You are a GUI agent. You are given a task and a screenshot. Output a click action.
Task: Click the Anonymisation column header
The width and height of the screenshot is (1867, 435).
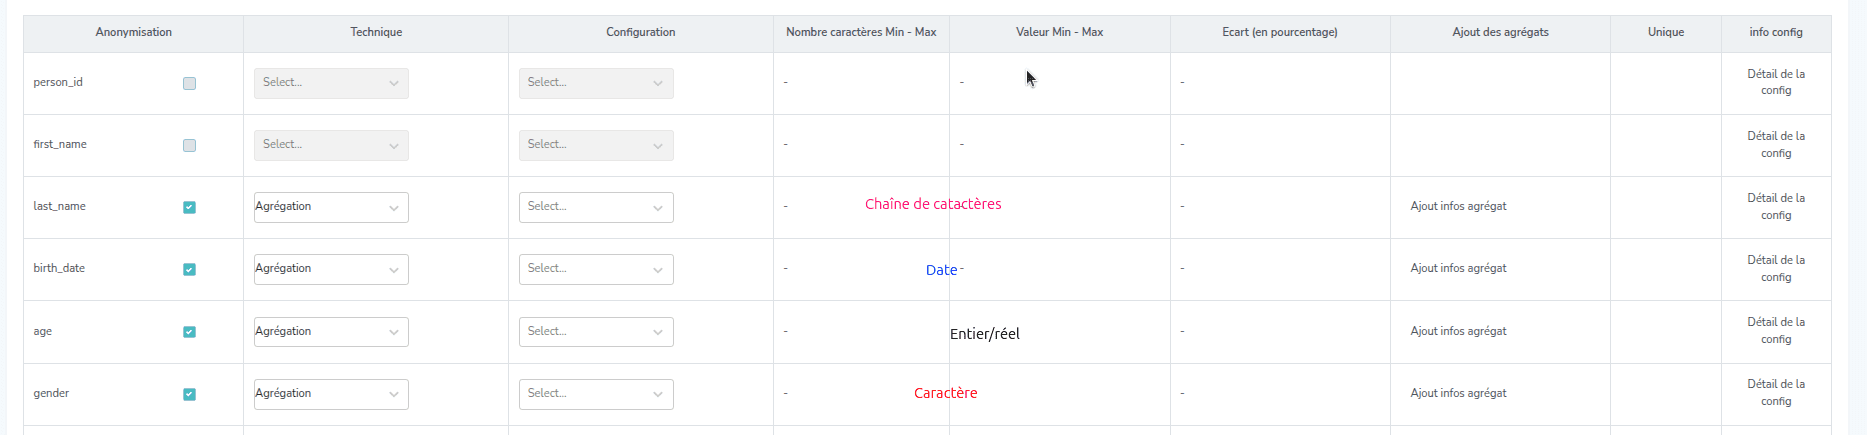point(134,32)
